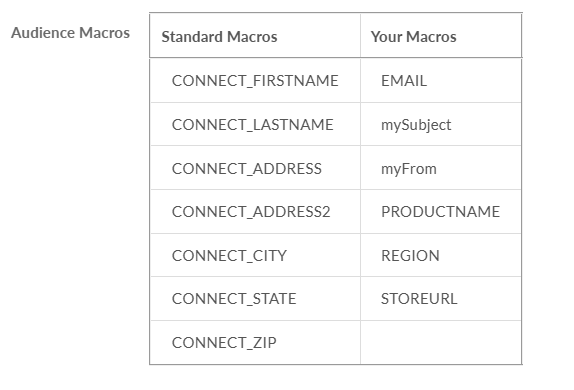Select the CONNECT_LASTNAME macro

click(x=253, y=125)
